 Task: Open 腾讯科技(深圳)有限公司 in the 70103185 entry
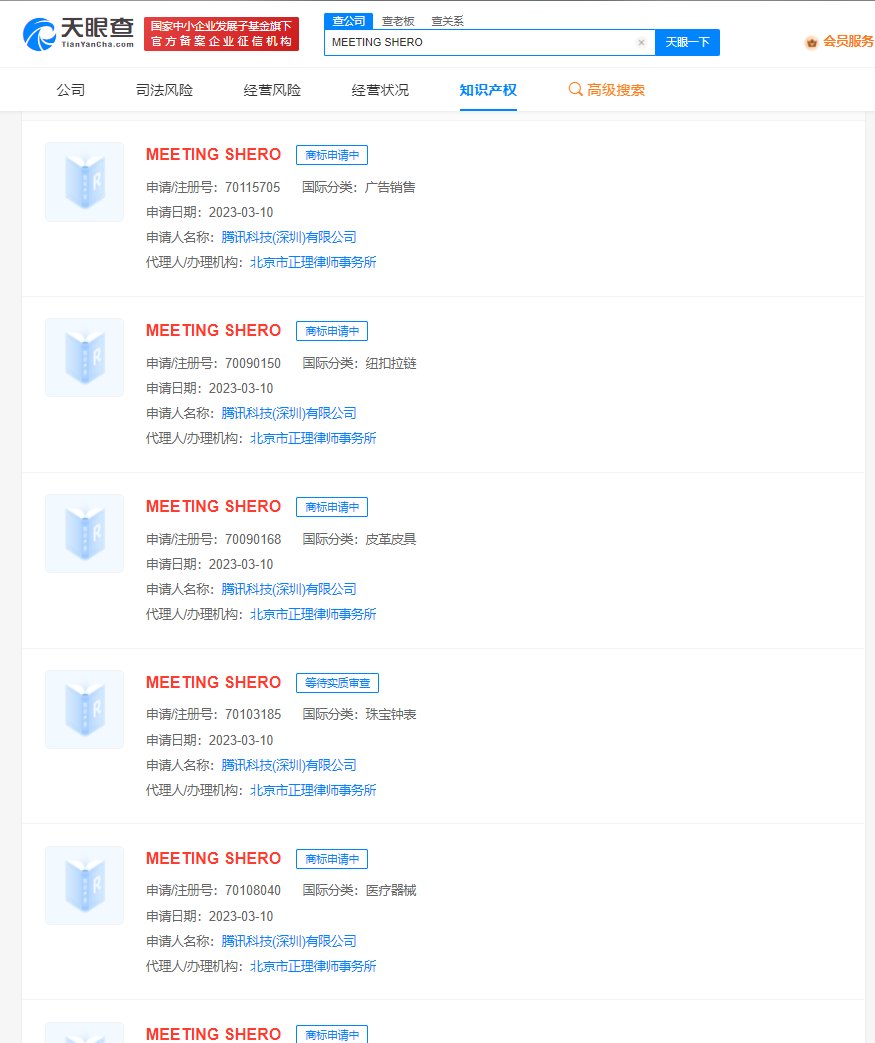[x=289, y=766]
